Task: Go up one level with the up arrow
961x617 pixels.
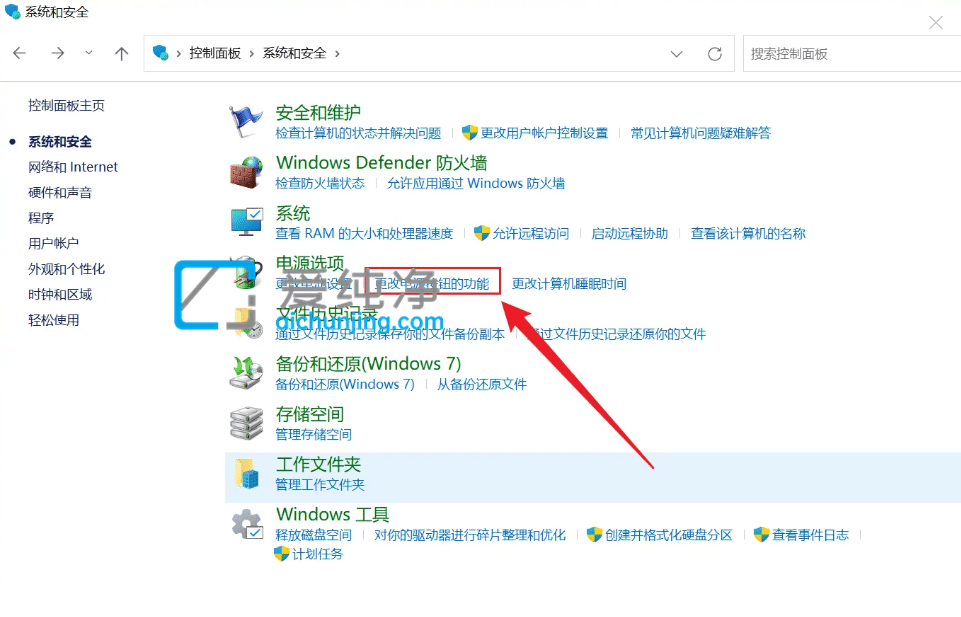Action: [121, 53]
